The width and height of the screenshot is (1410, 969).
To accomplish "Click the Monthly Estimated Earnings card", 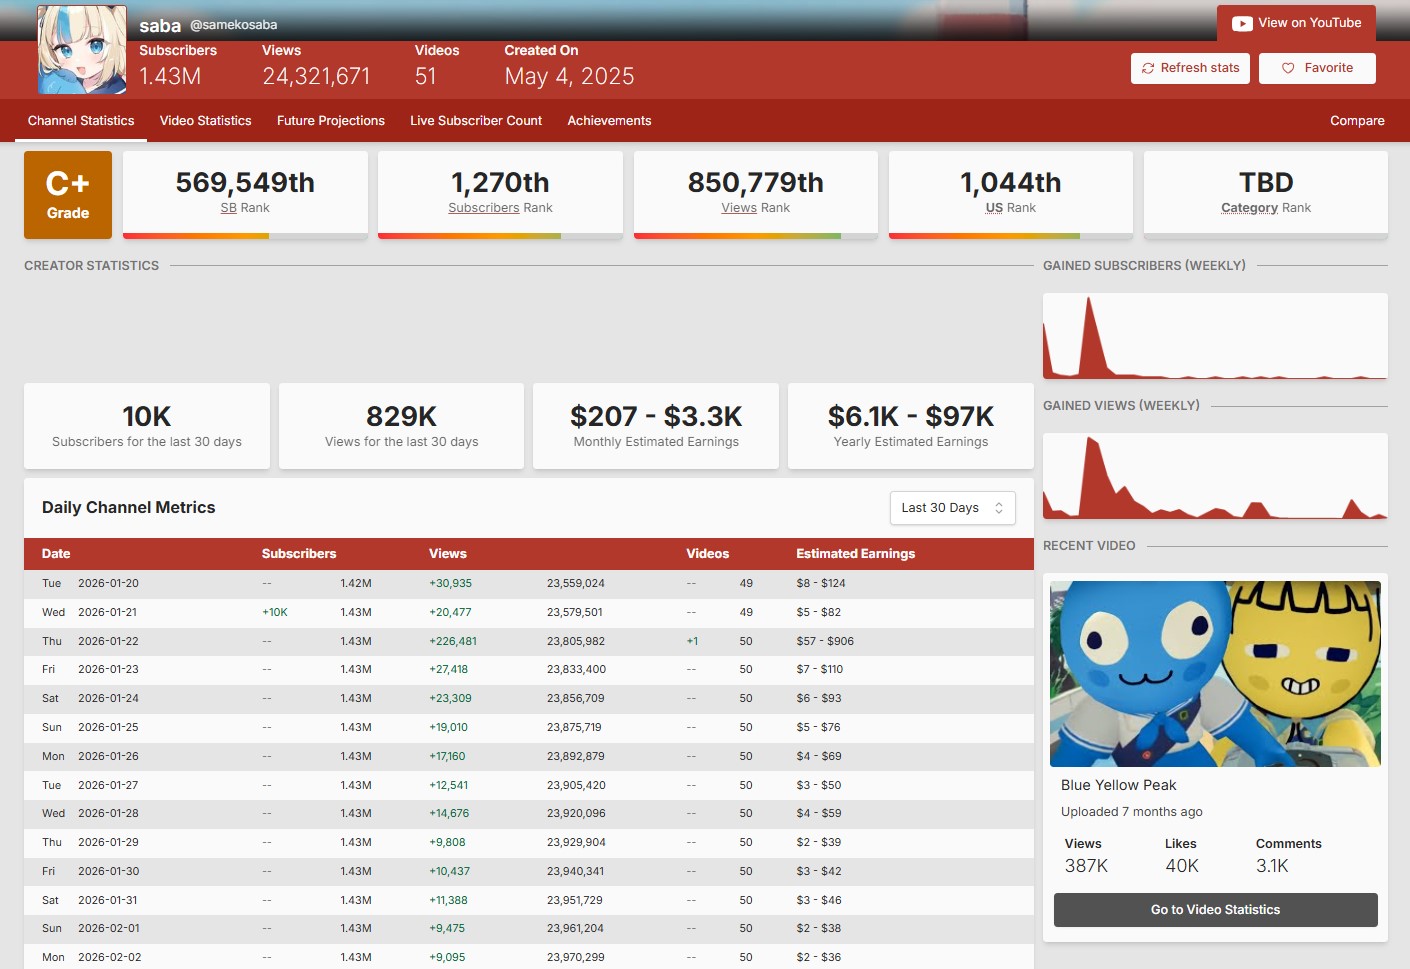I will click(x=656, y=426).
